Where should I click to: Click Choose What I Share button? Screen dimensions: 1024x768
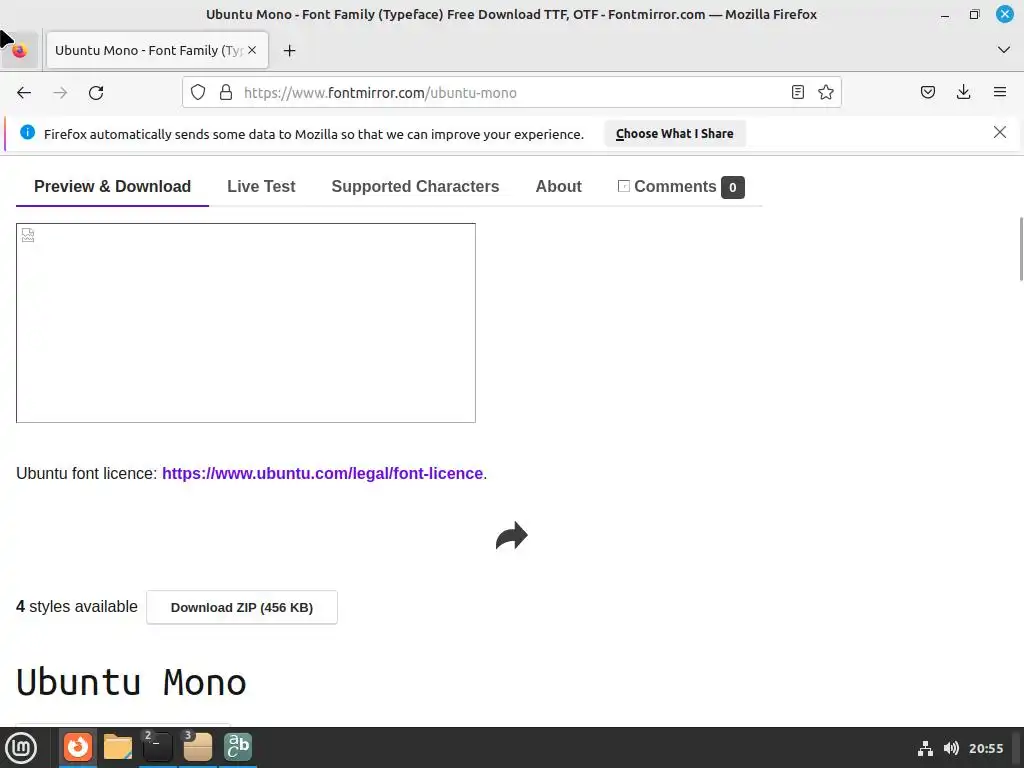click(675, 134)
